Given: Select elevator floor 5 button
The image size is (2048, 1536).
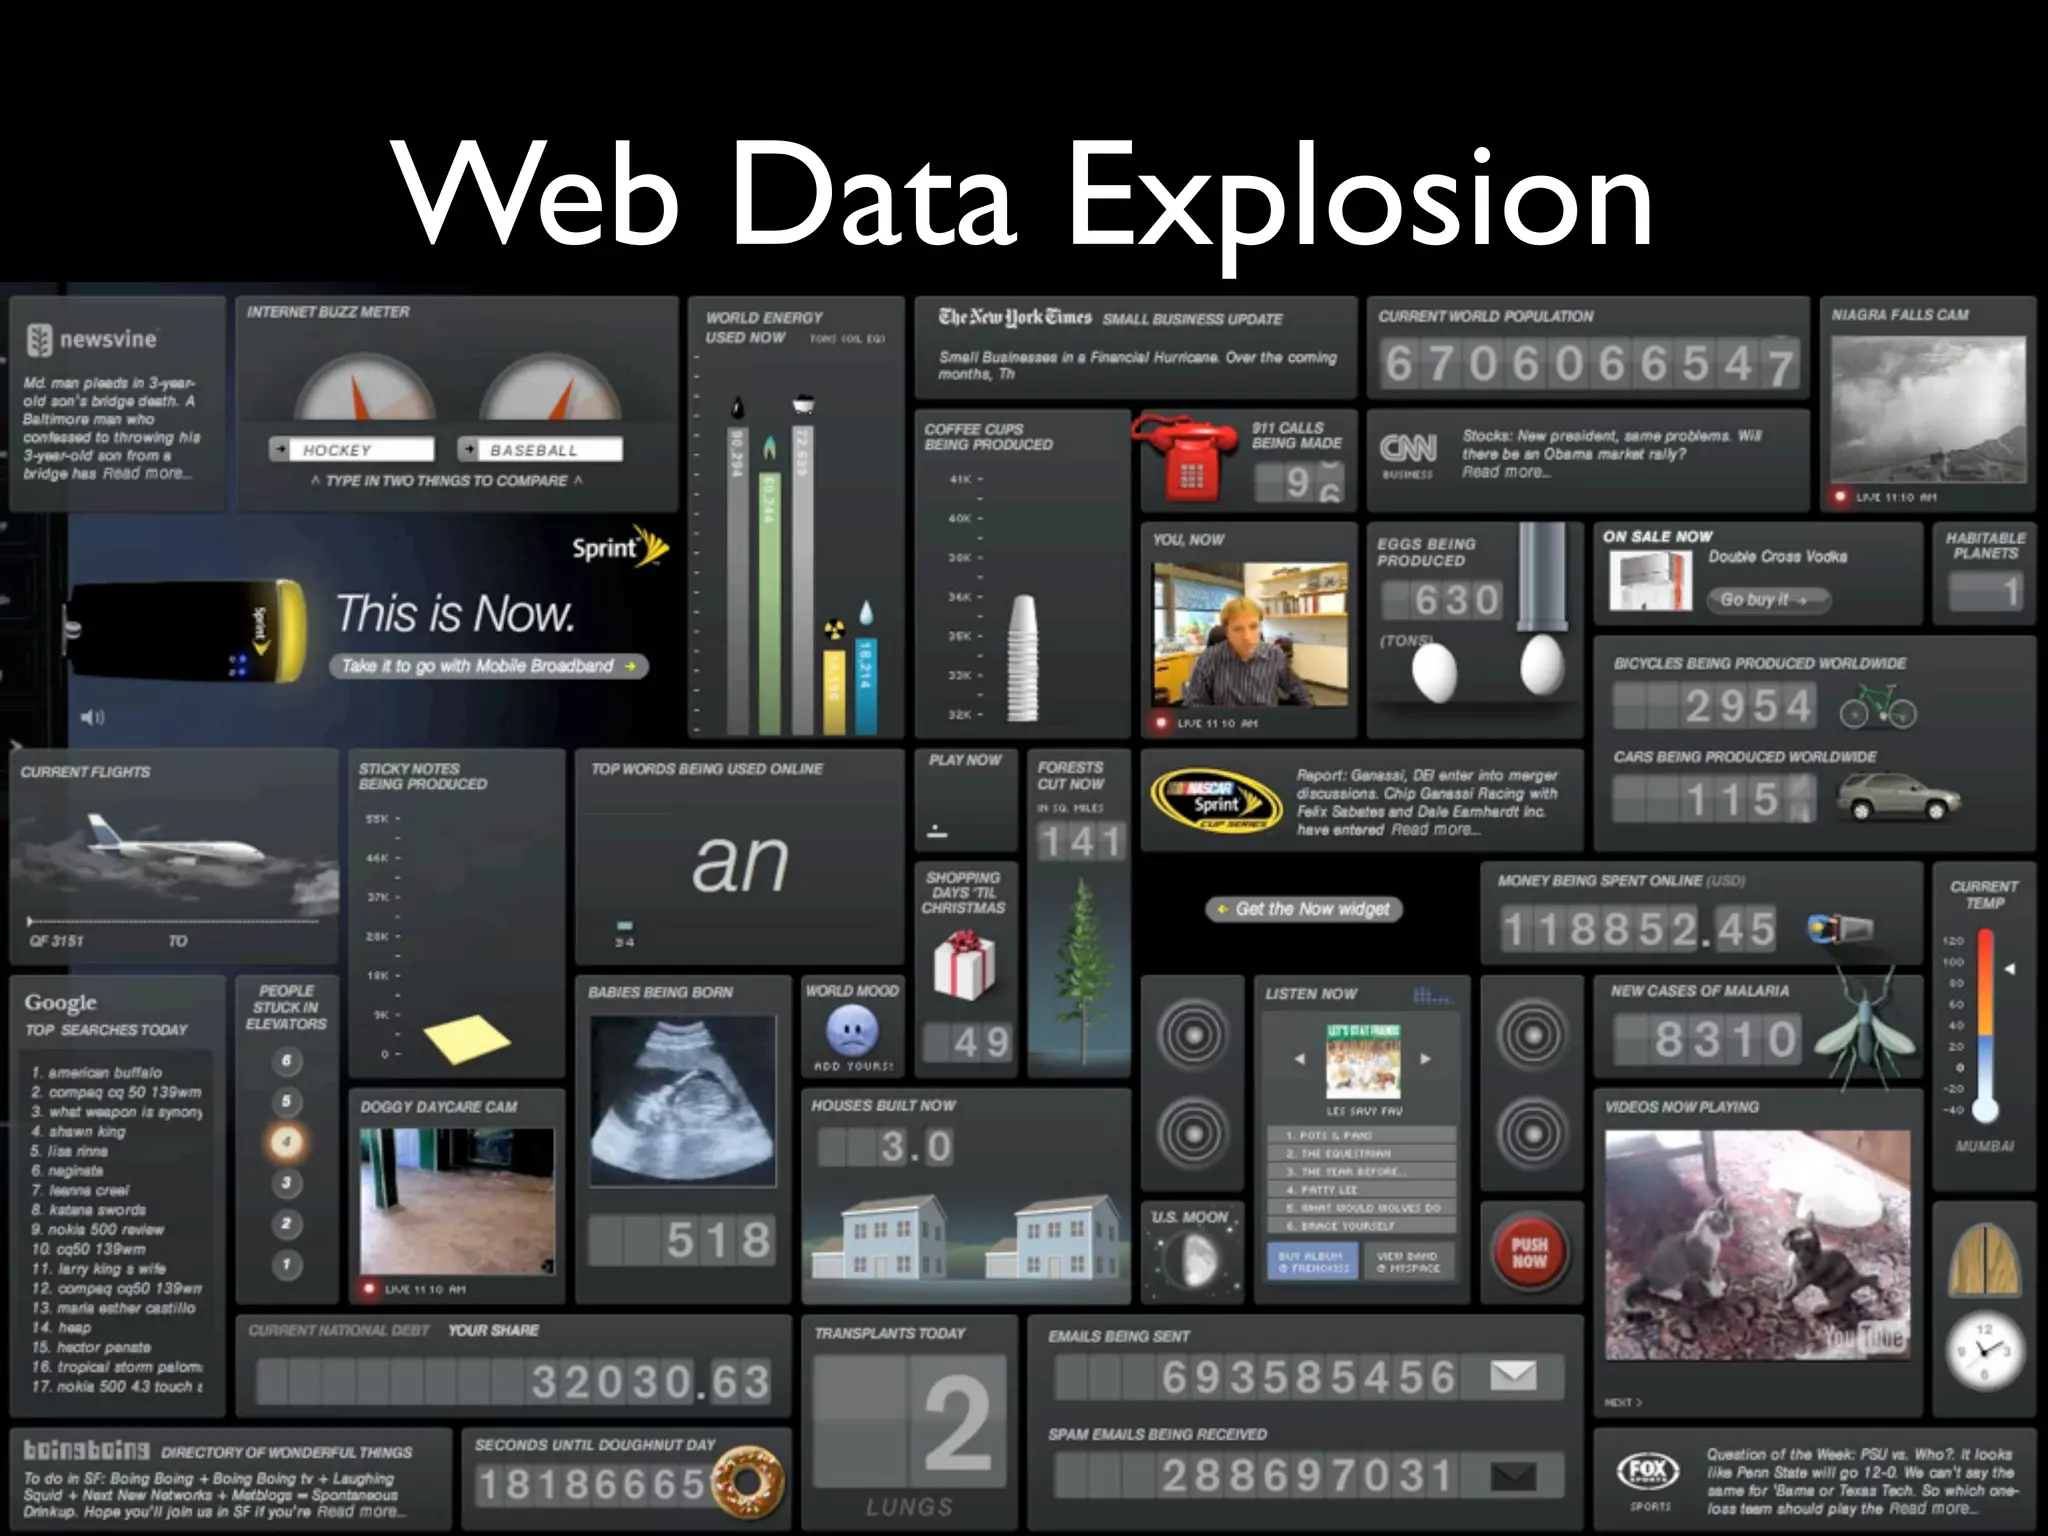Looking at the screenshot, I should point(286,1101).
